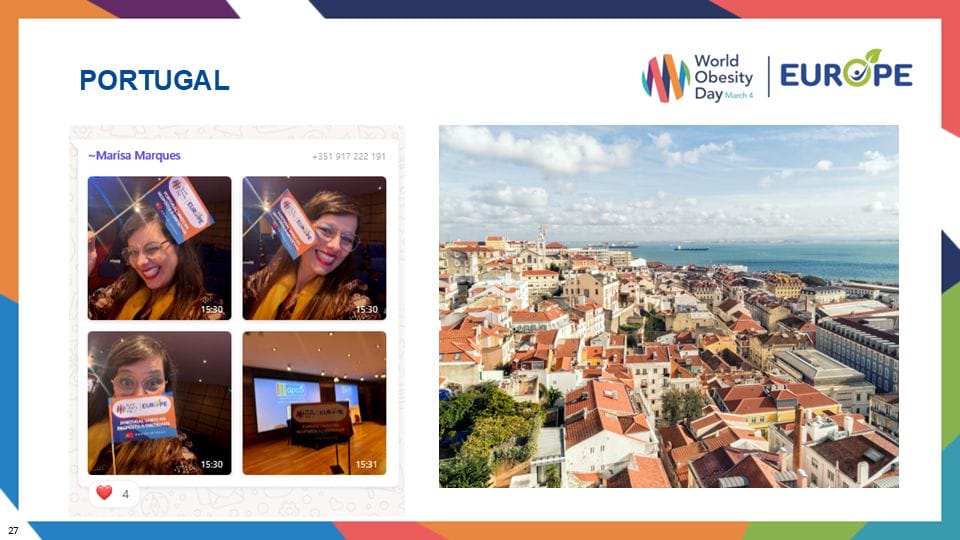This screenshot has height=540, width=960.
Task: Click the white church tower in Lisbon photo
Action: click(x=541, y=240)
